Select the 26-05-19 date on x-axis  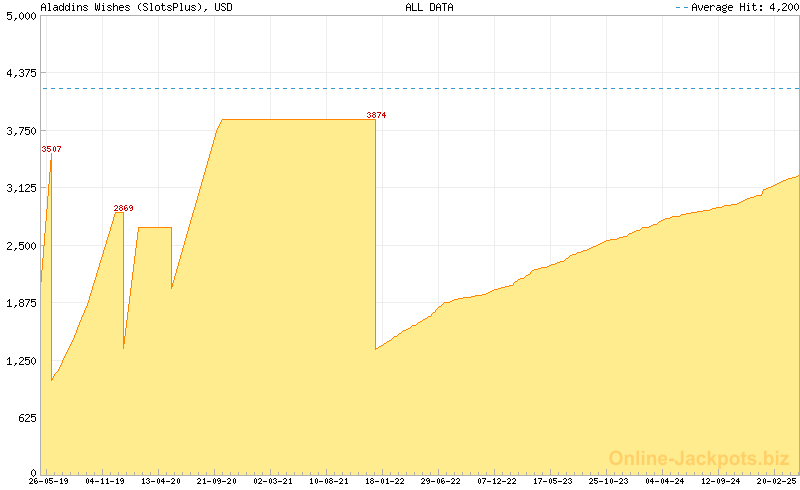pyautogui.click(x=48, y=481)
